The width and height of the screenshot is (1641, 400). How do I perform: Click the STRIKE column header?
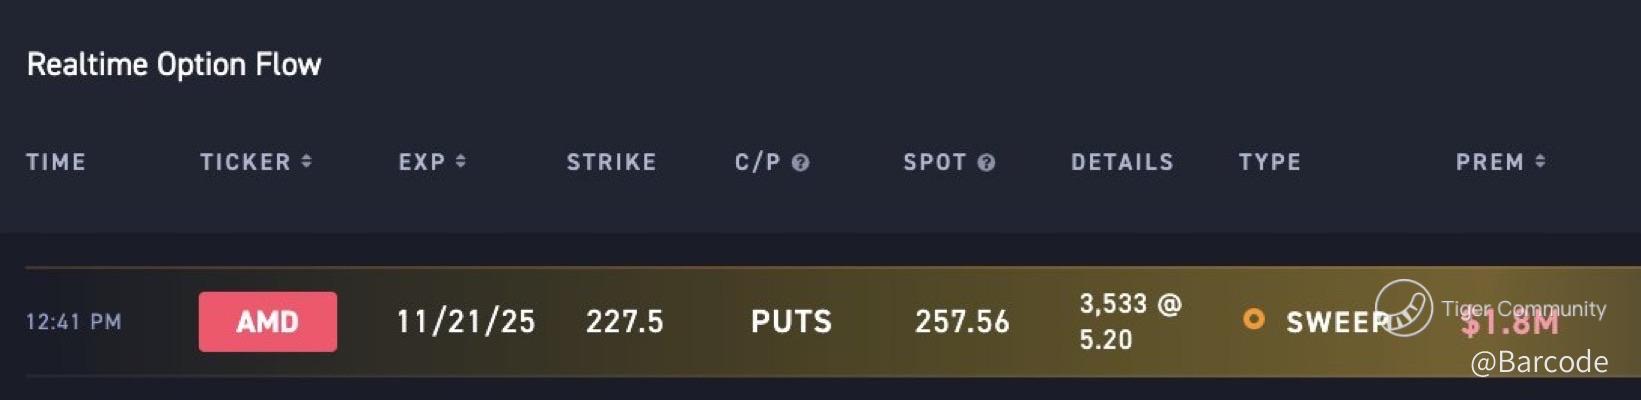pos(611,163)
